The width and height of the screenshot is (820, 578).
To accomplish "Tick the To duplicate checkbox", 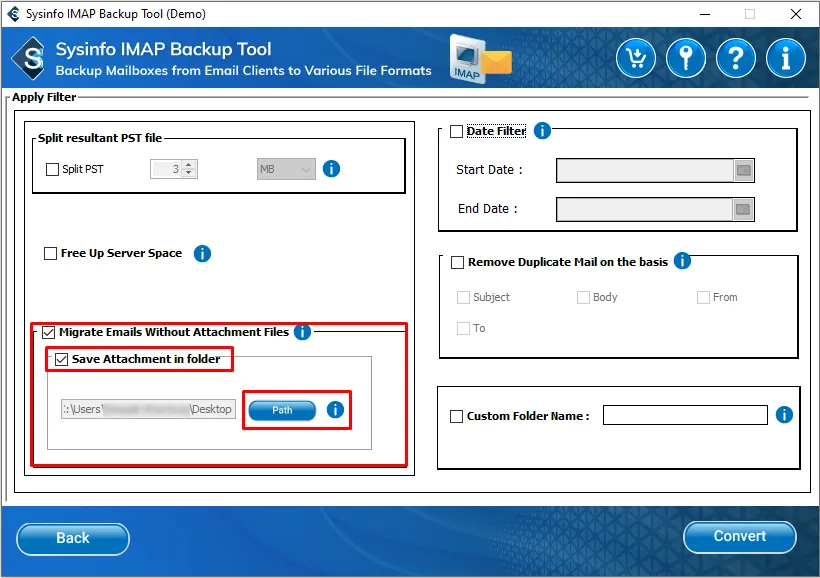I will coord(463,328).
